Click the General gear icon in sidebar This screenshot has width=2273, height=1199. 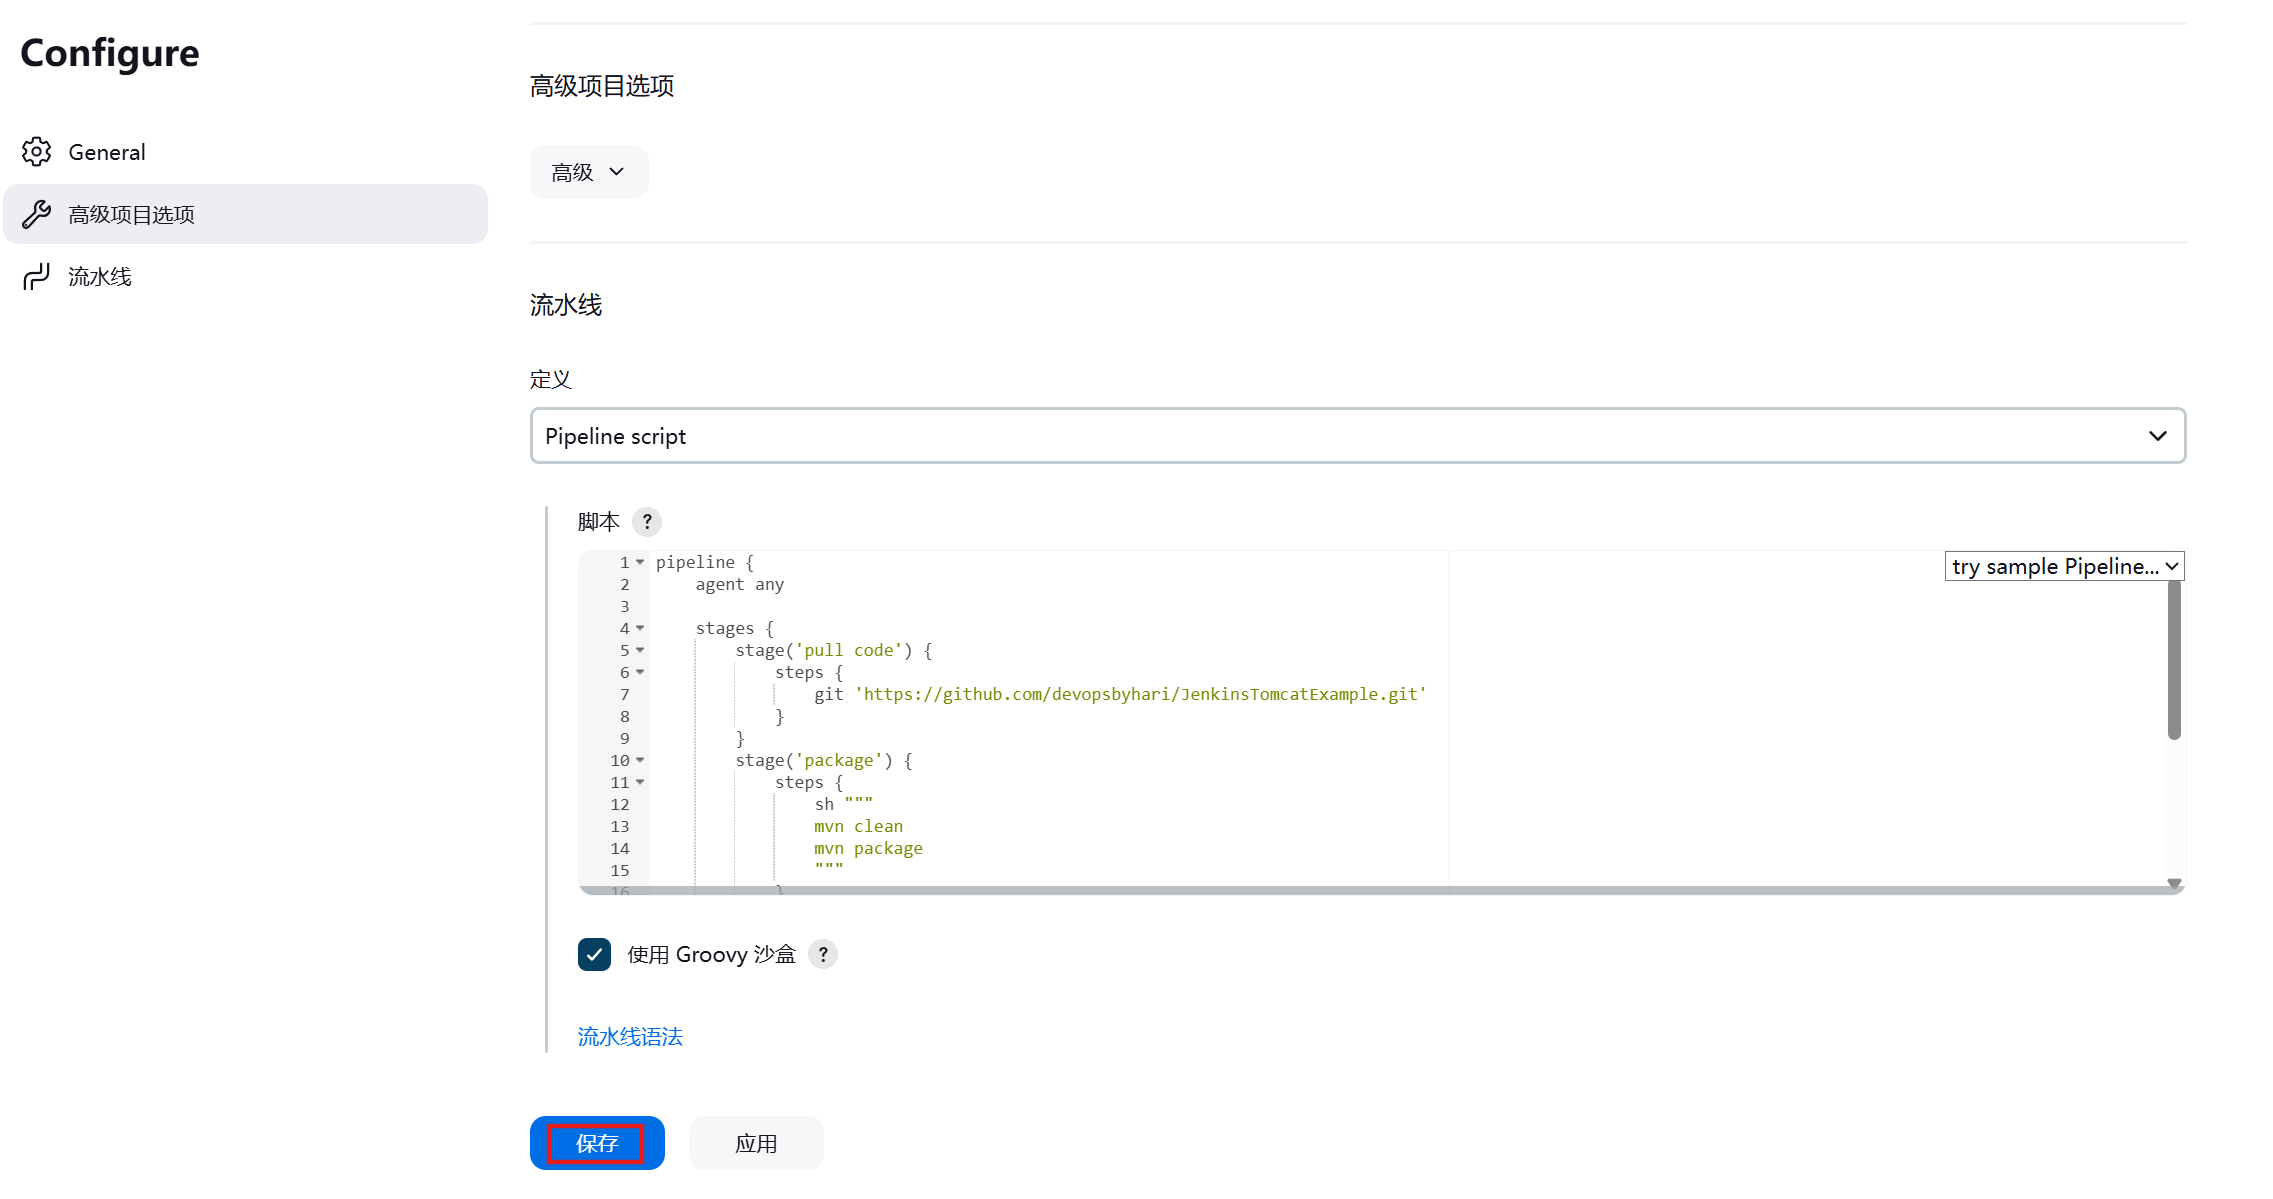click(37, 152)
